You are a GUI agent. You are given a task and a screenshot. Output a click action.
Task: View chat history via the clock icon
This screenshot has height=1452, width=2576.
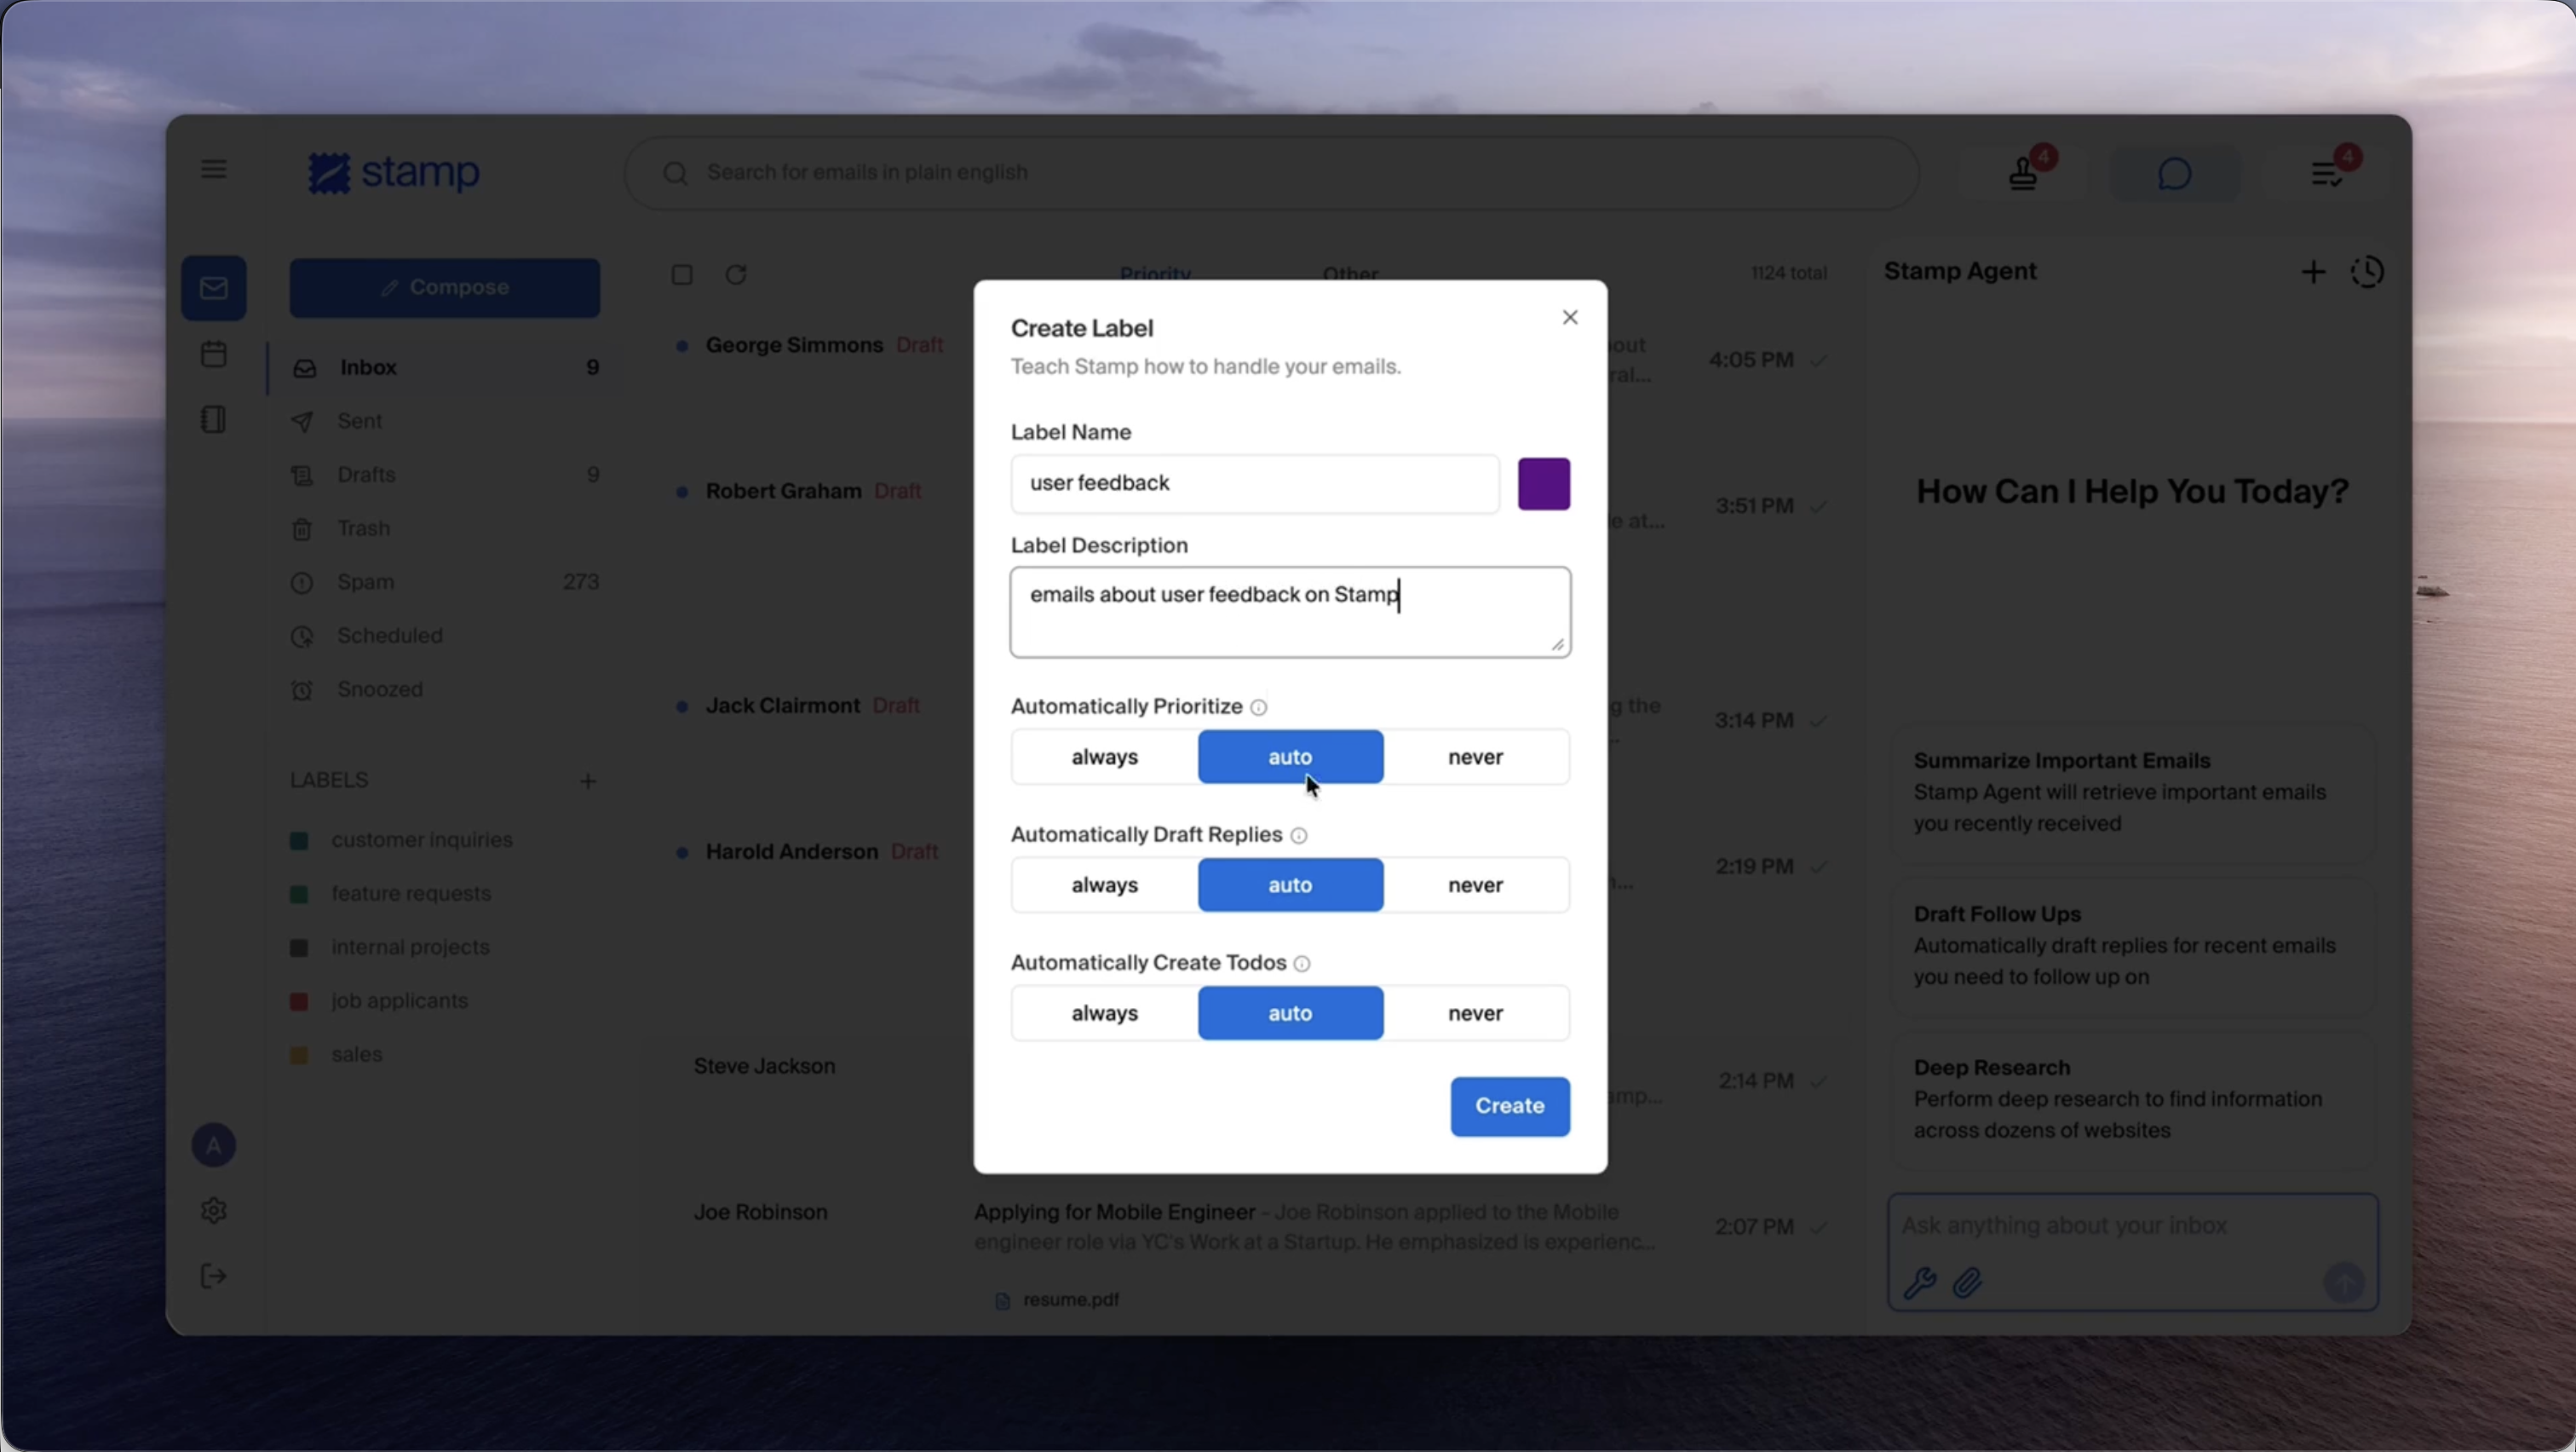pos(2368,271)
